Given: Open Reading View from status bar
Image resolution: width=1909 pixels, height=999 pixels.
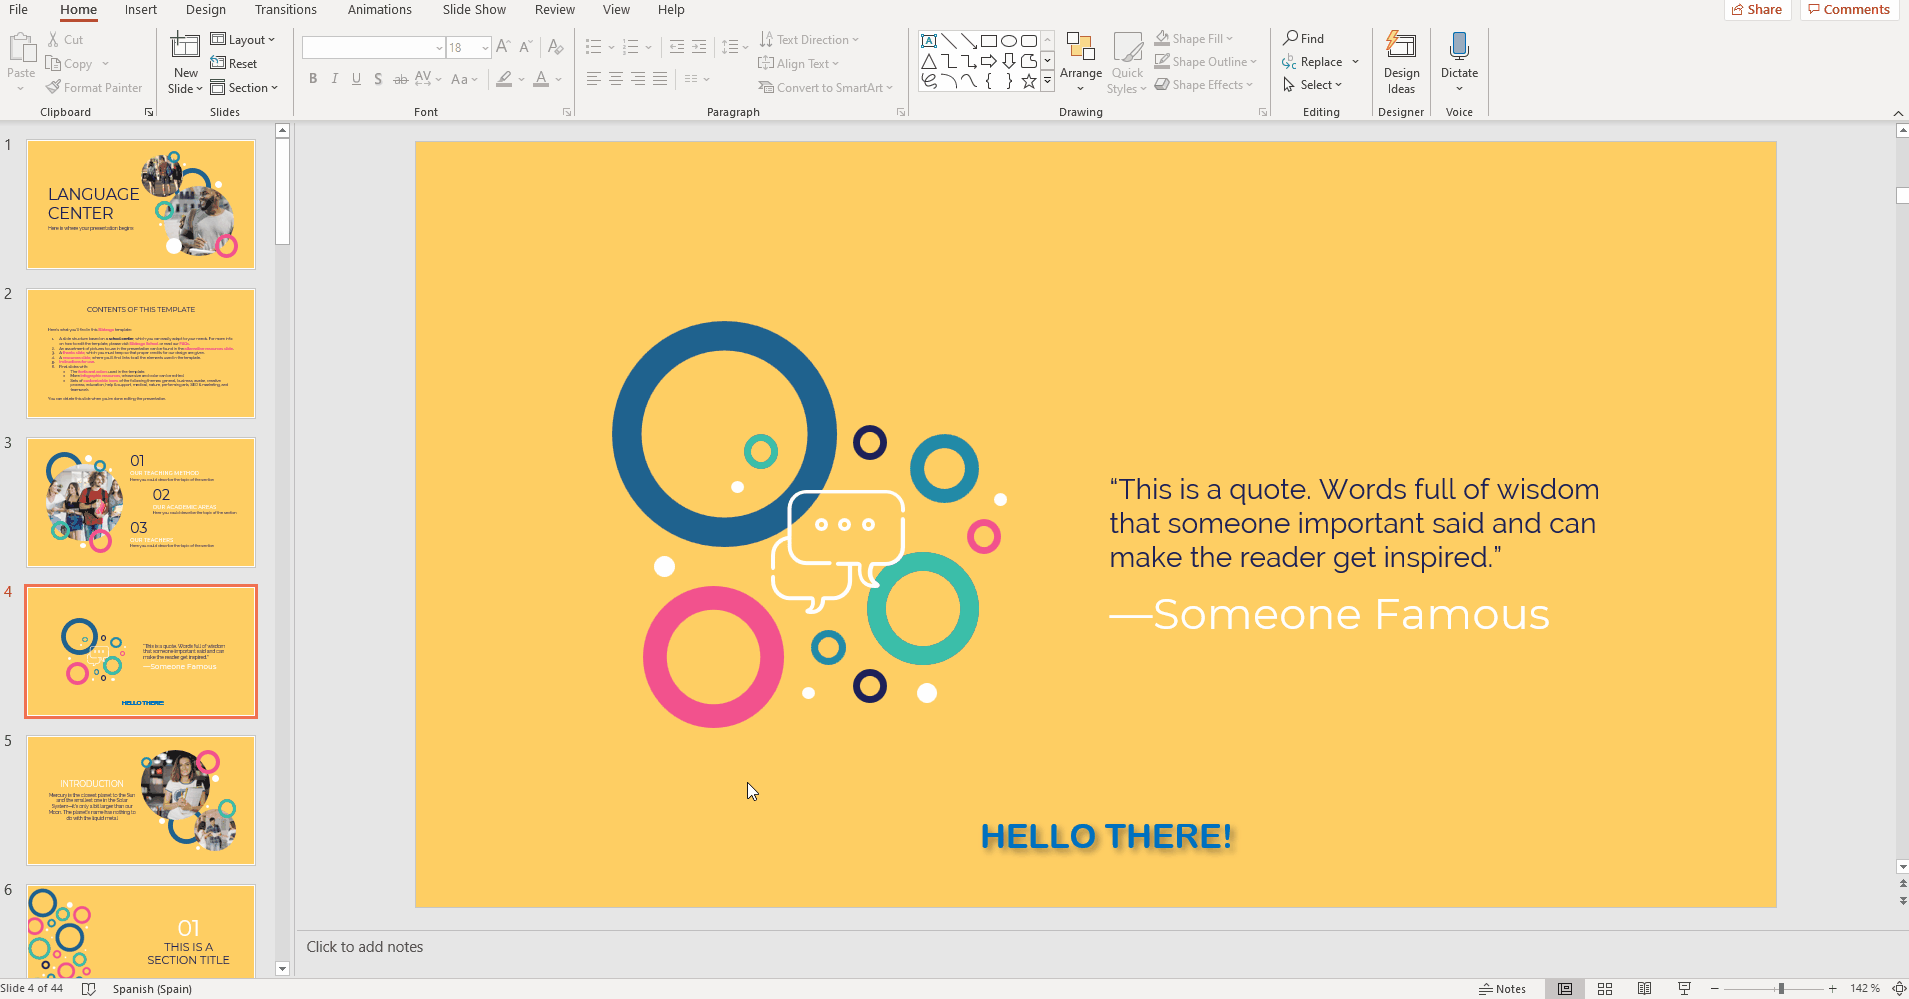Looking at the screenshot, I should (x=1644, y=989).
